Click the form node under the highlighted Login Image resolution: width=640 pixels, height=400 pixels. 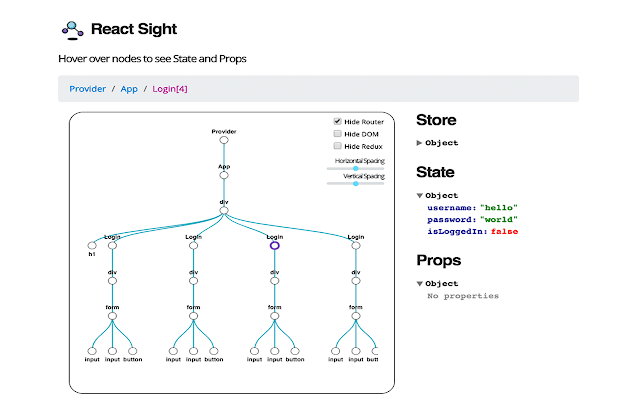274,316
